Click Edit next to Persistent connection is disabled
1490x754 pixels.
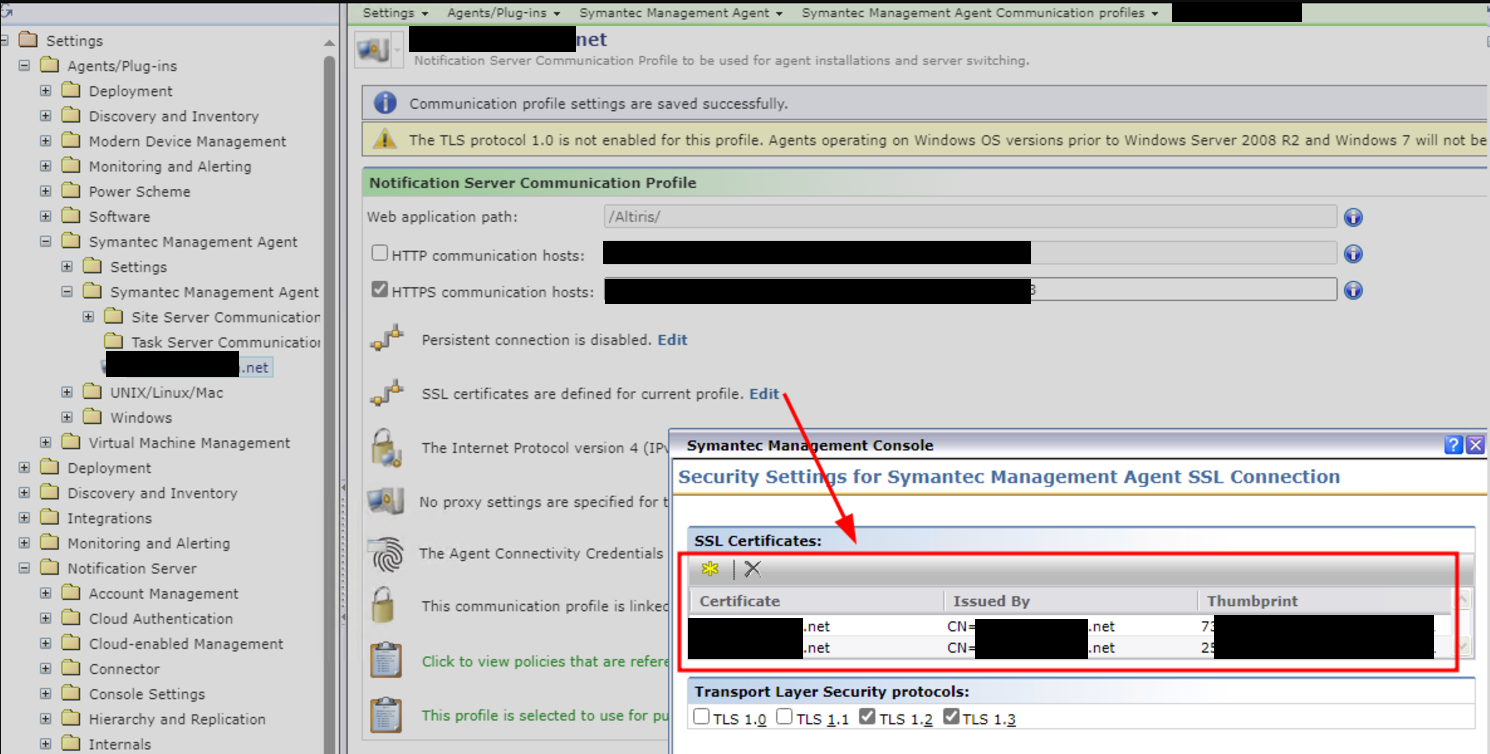tap(672, 340)
